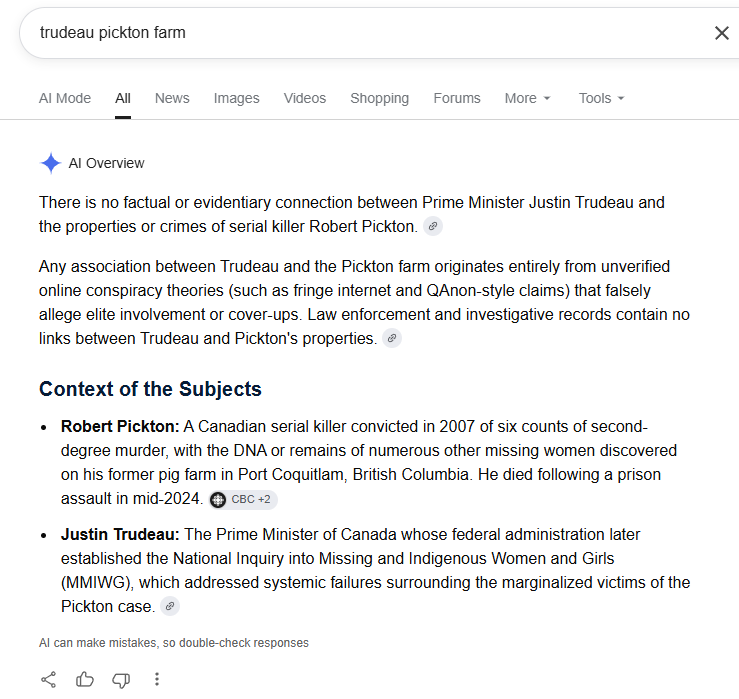Select the All results tab
Screen dimensions: 739x699
[123, 98]
